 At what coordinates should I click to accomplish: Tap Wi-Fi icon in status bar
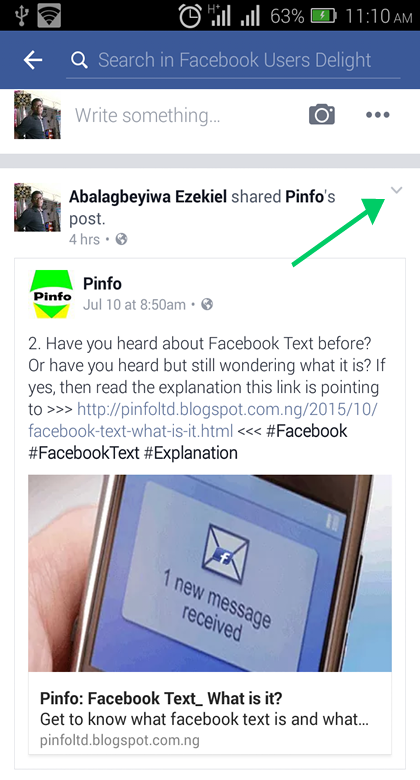[x=49, y=16]
